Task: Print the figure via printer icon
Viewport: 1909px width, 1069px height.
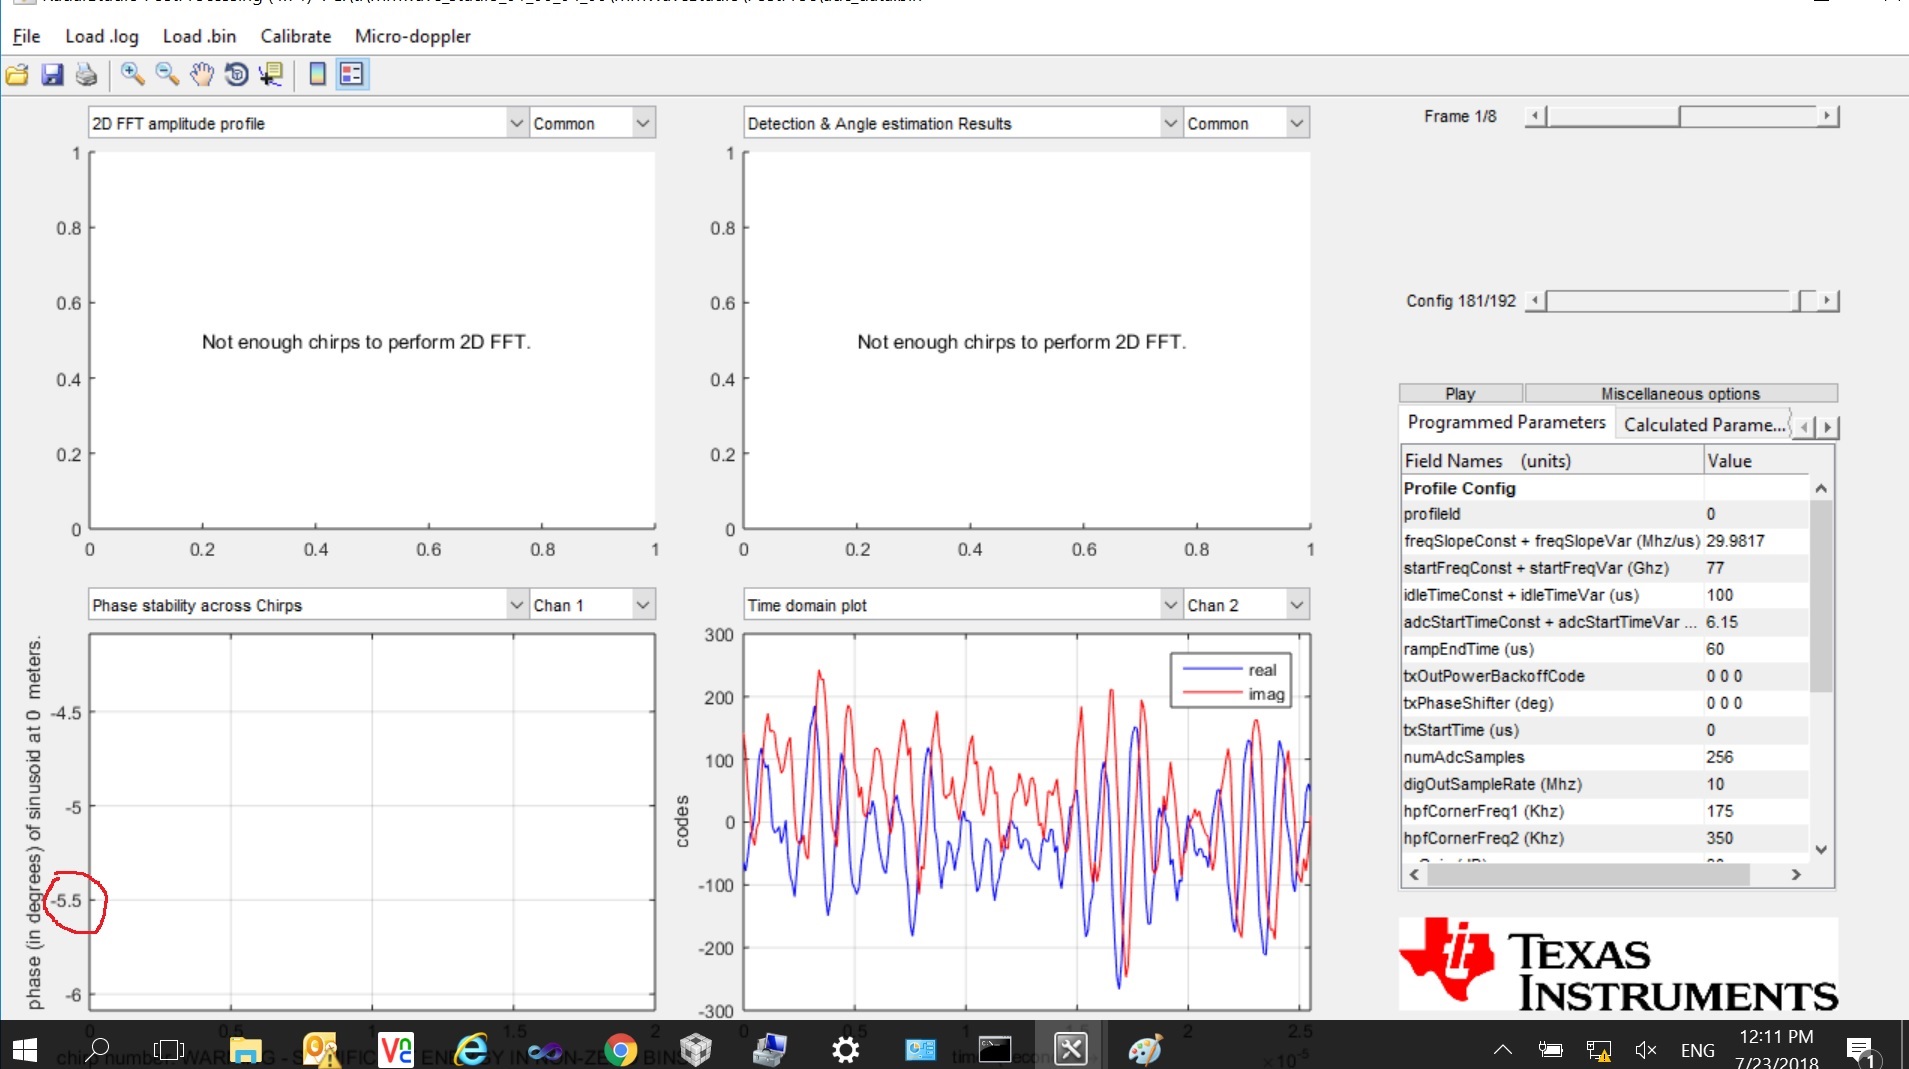Action: click(87, 75)
